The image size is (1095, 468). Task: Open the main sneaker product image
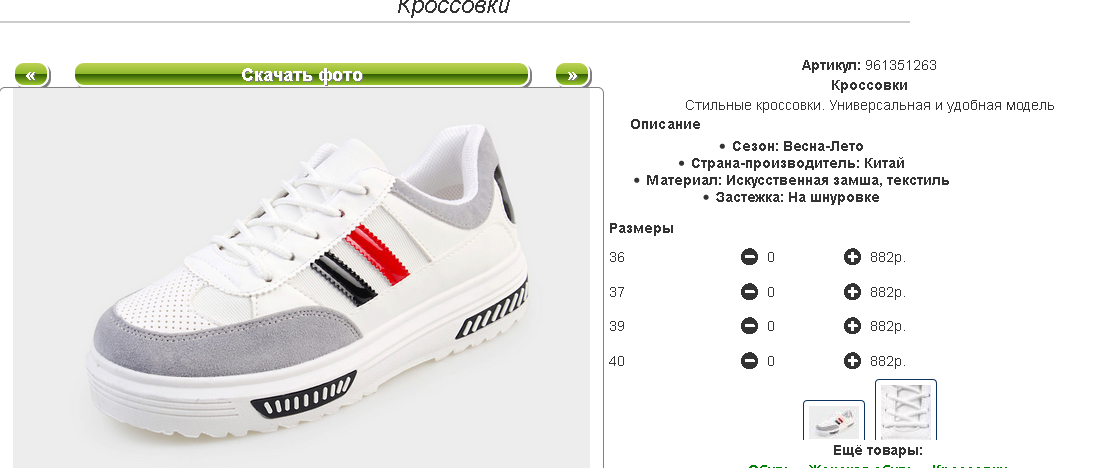pos(302,279)
